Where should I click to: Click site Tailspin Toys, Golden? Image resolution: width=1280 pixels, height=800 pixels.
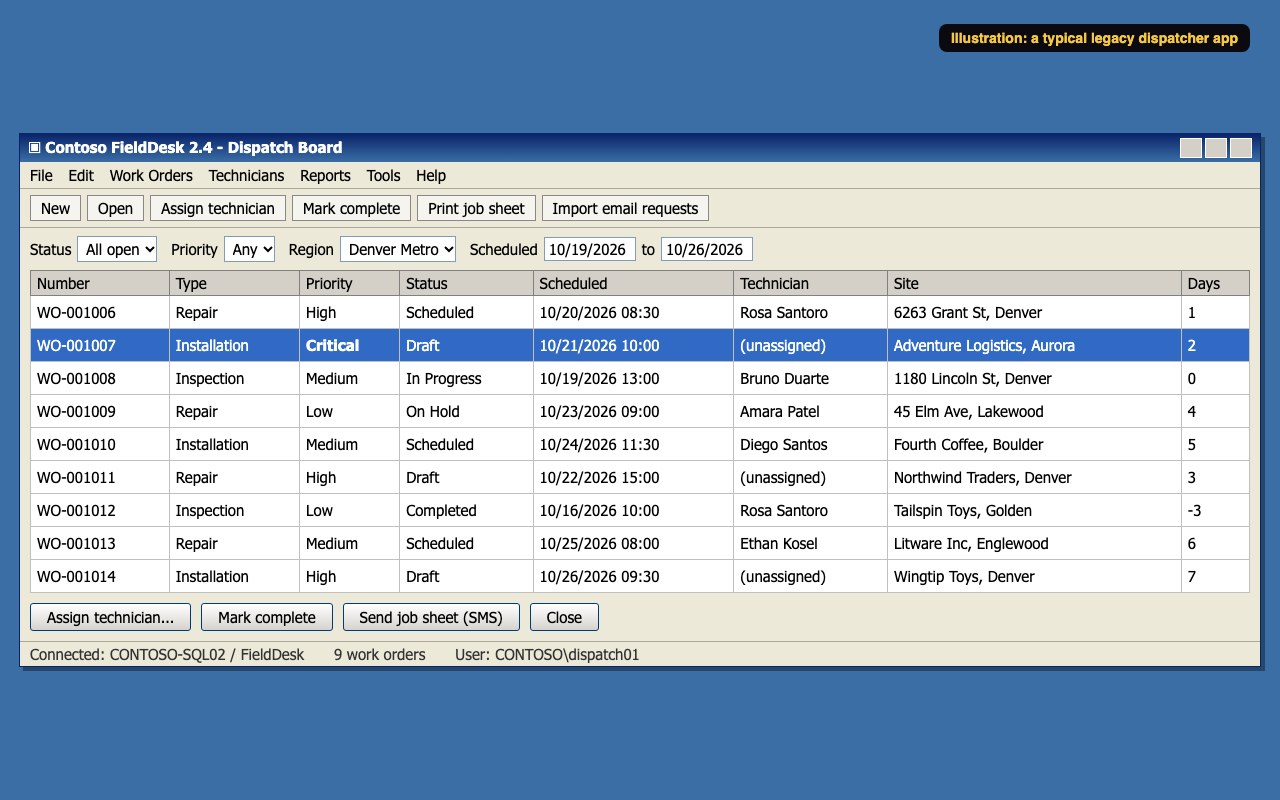pyautogui.click(x=1034, y=510)
